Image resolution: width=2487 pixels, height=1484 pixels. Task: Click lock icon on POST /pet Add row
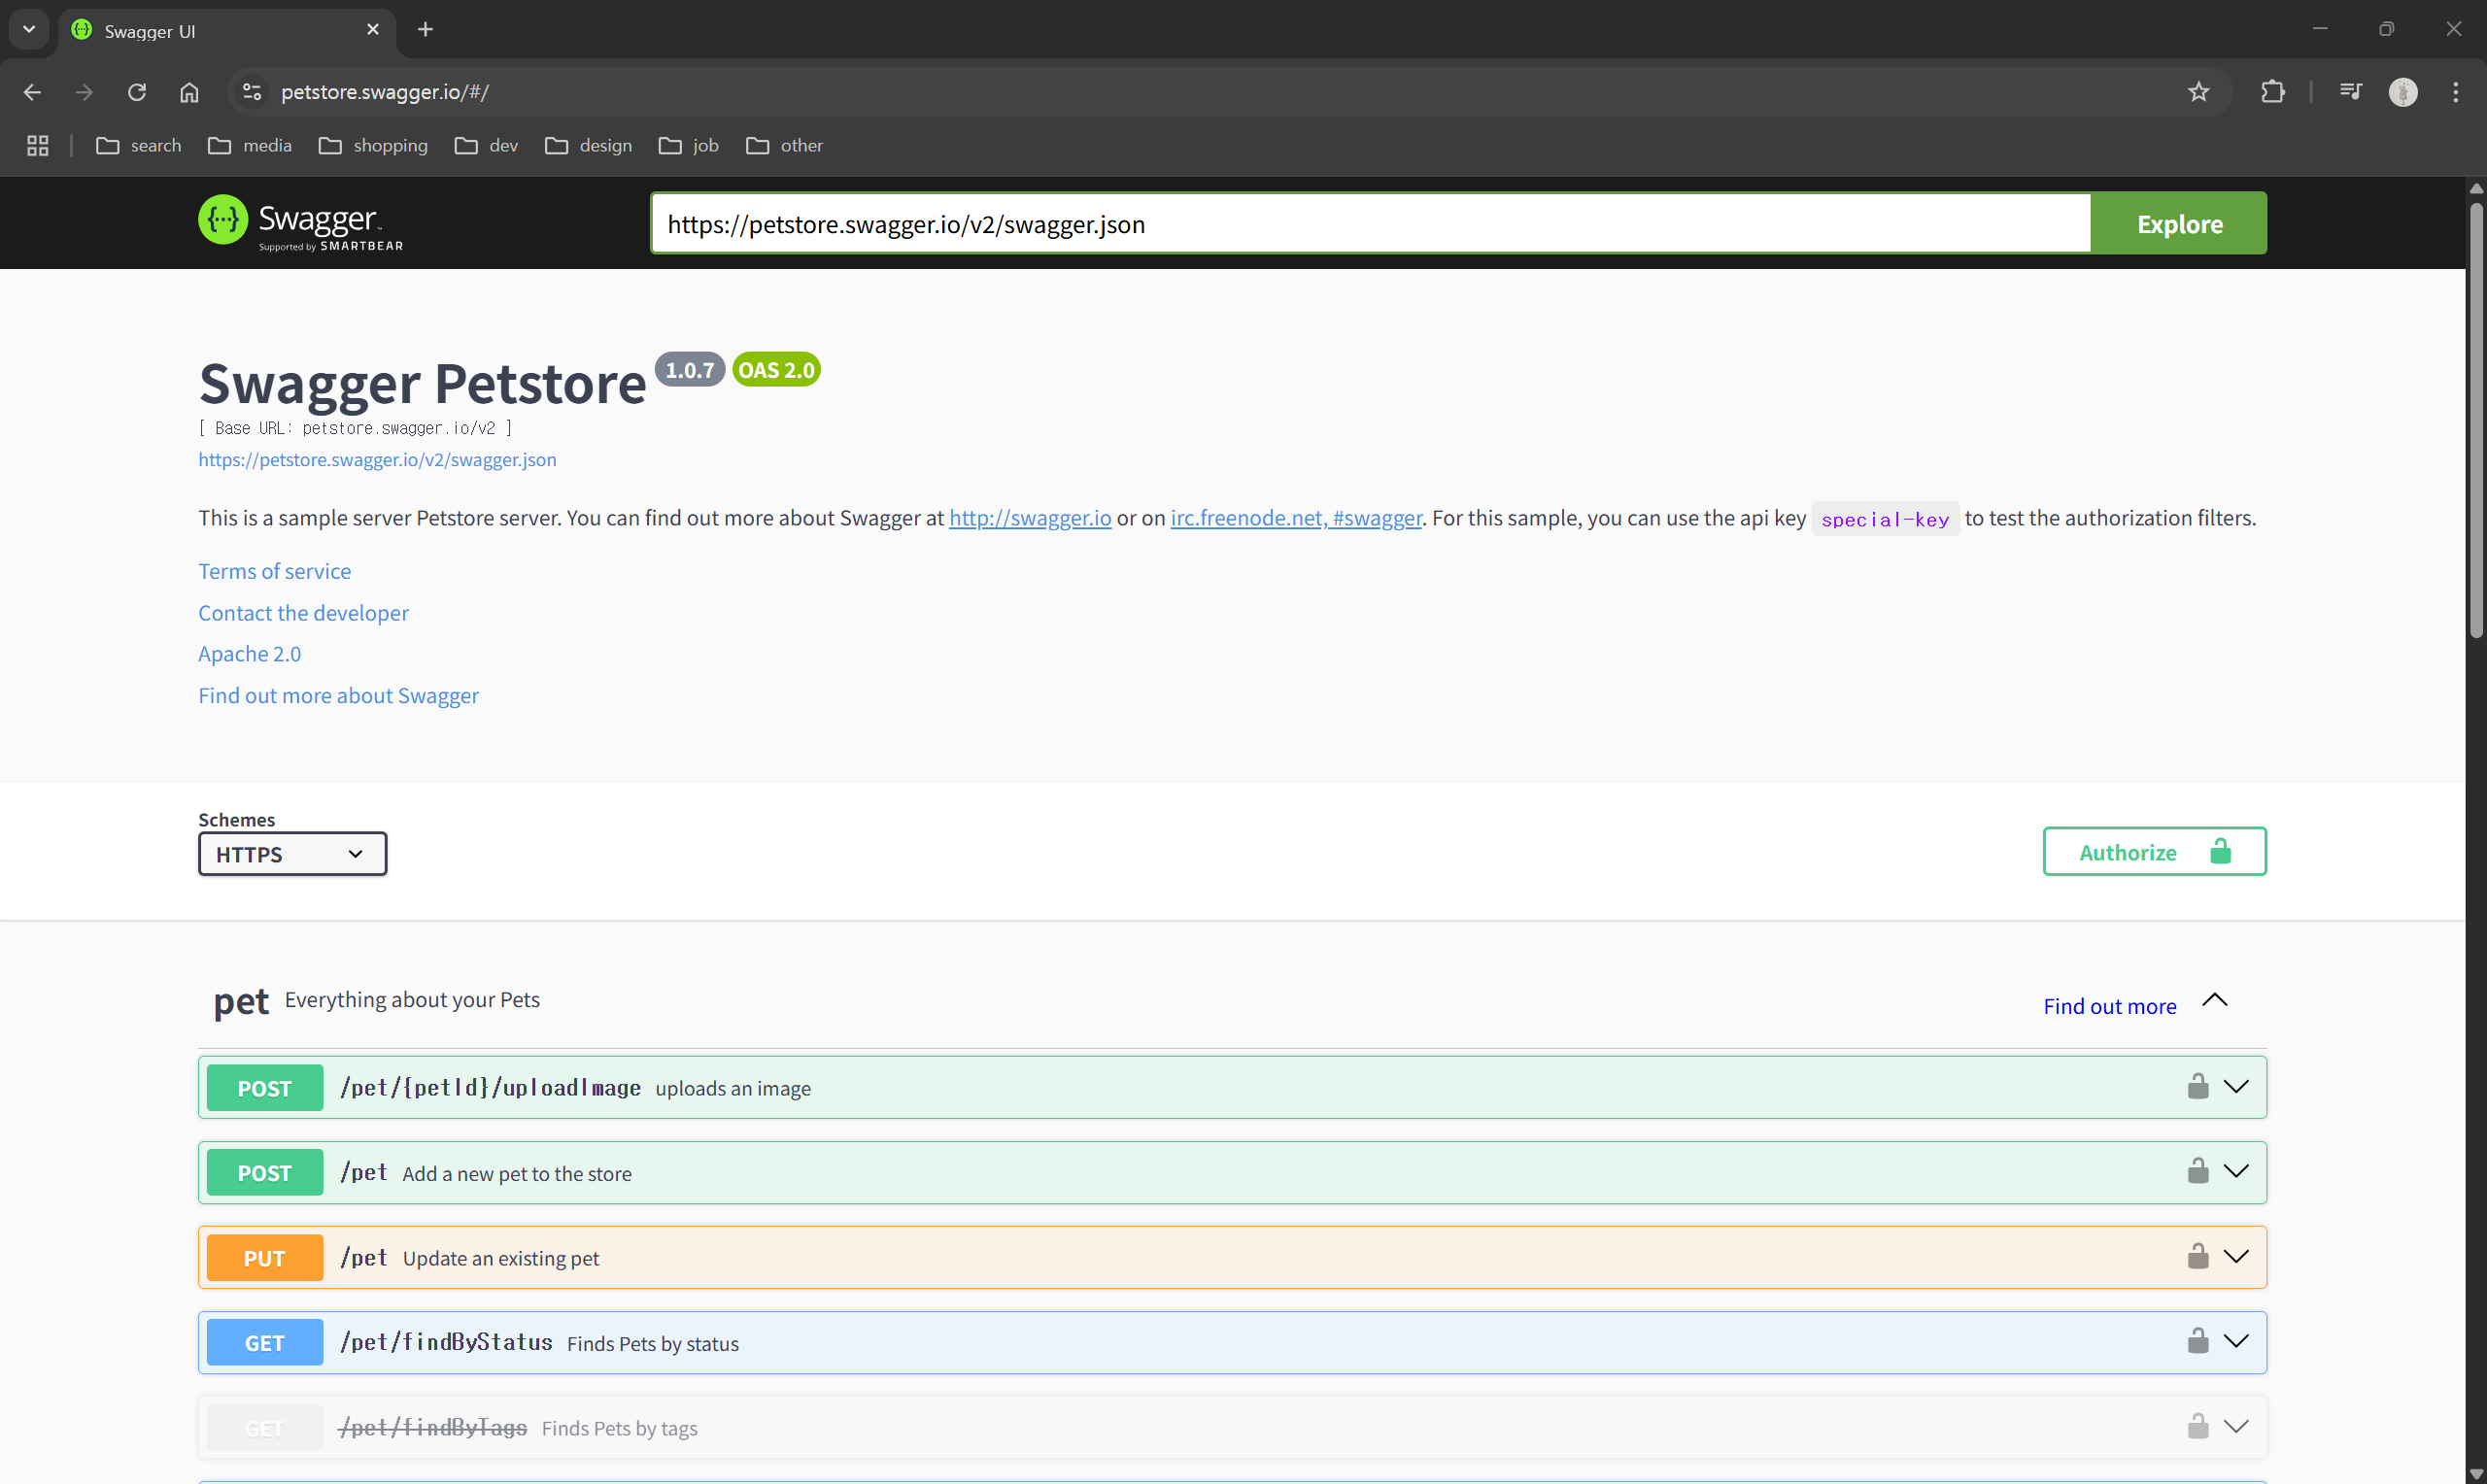(2197, 1172)
